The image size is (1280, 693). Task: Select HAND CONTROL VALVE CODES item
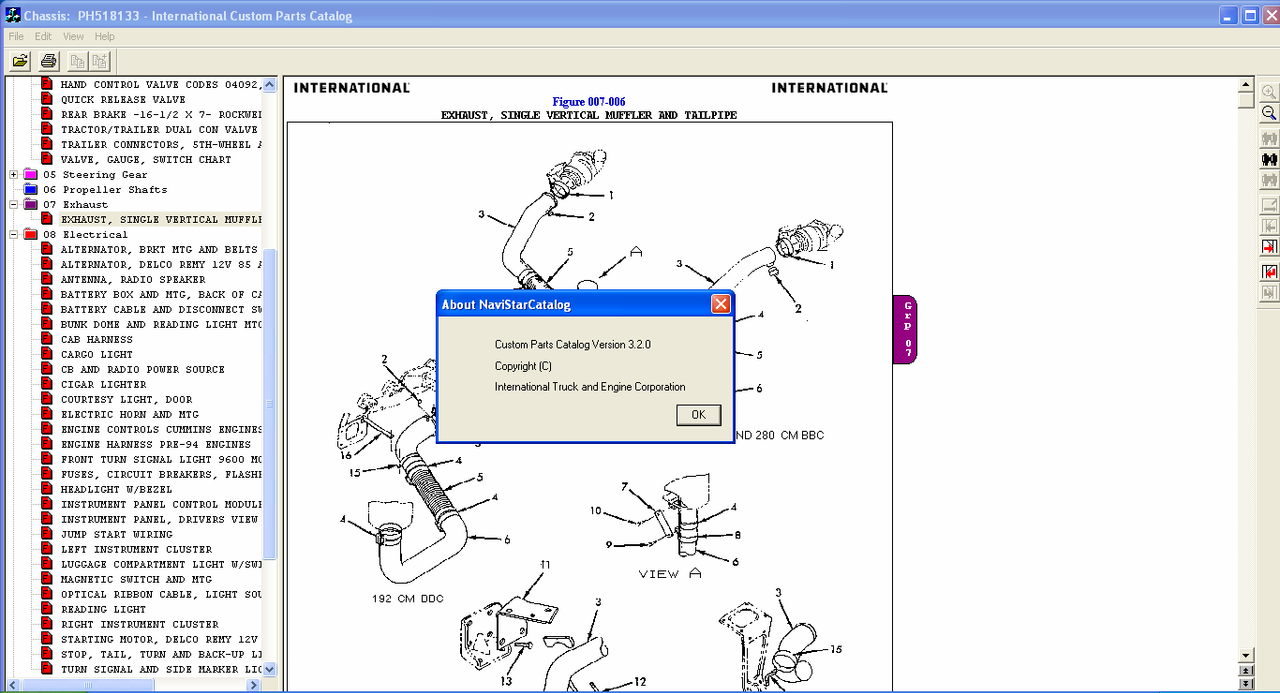(160, 84)
